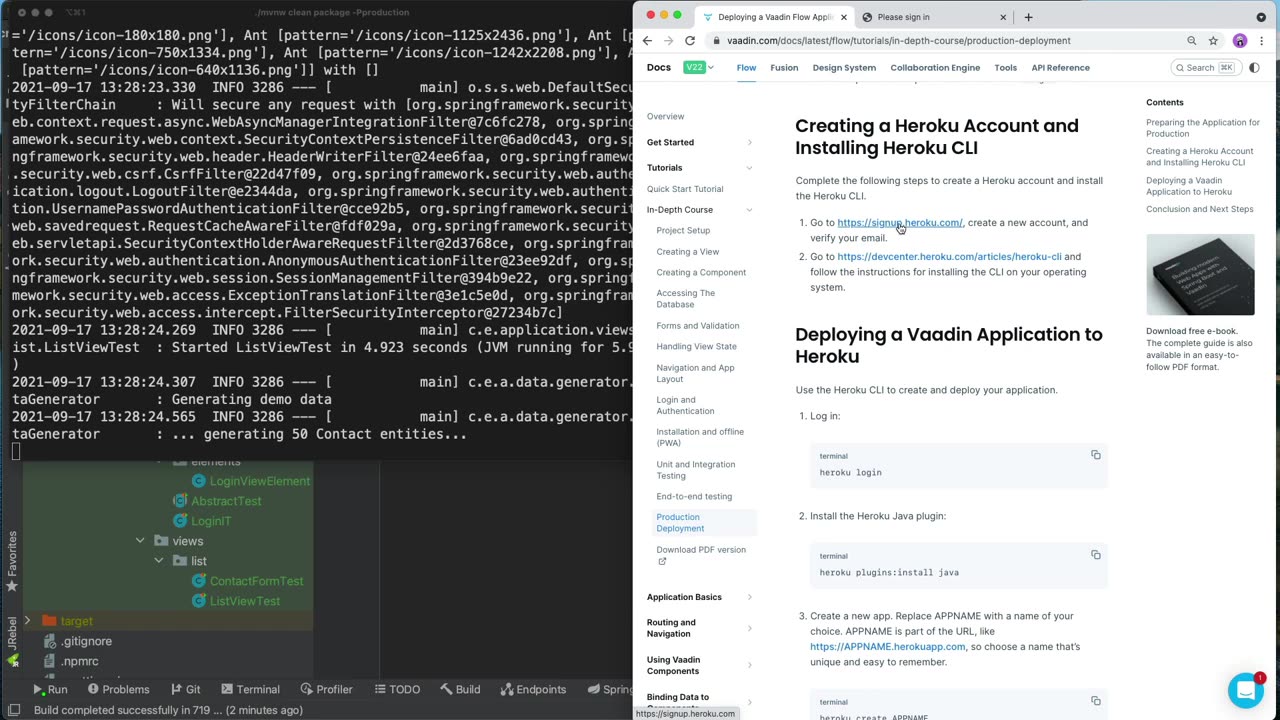Image resolution: width=1280 pixels, height=720 pixels.
Task: Open the signup.heroku.com link
Action: (x=900, y=223)
